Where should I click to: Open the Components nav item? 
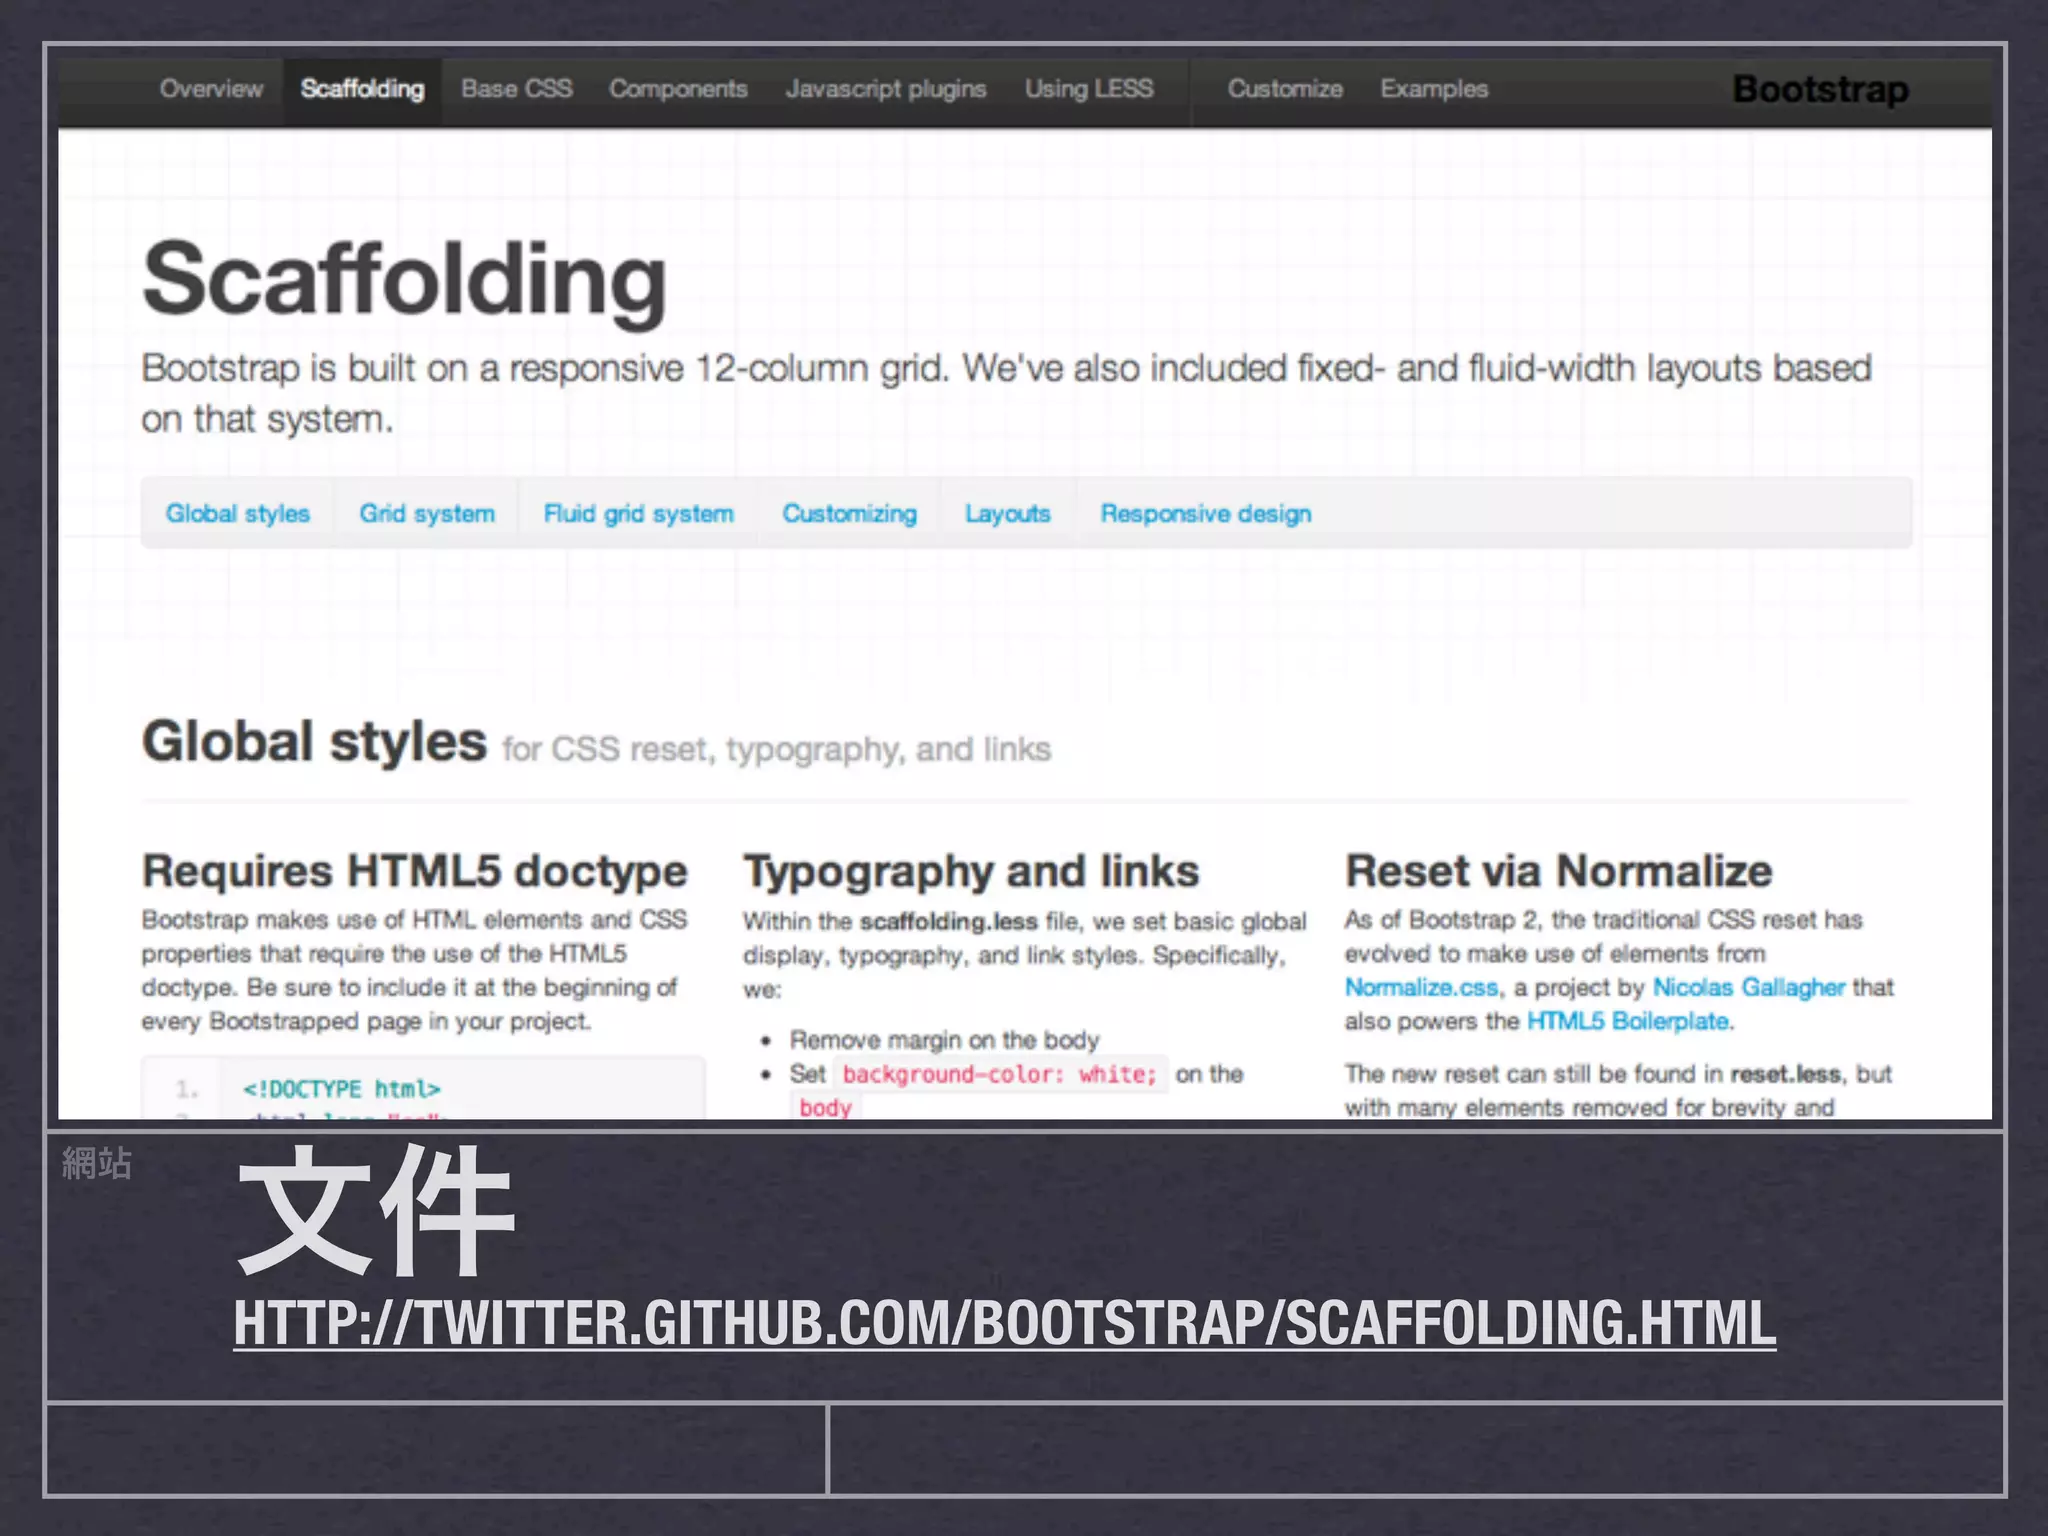click(x=678, y=89)
